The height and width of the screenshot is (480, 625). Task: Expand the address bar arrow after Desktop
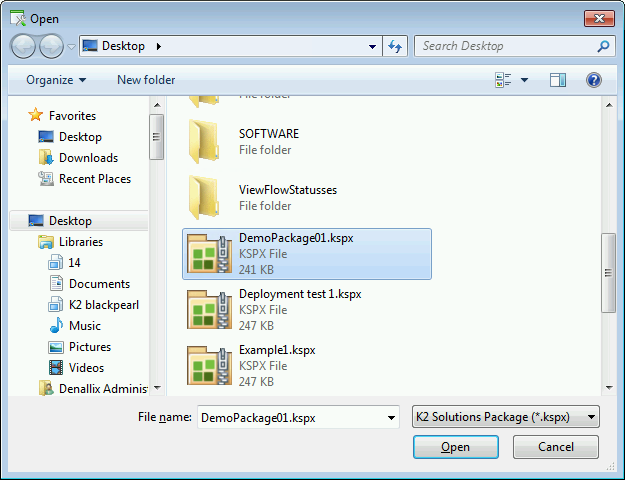[159, 46]
